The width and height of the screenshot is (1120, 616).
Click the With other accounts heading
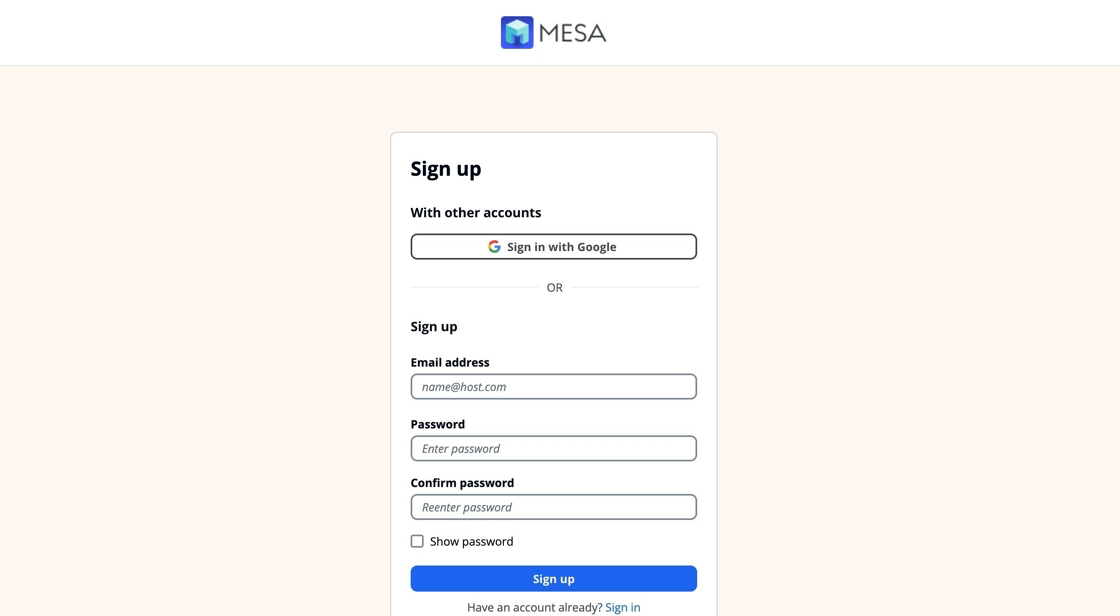coord(476,212)
